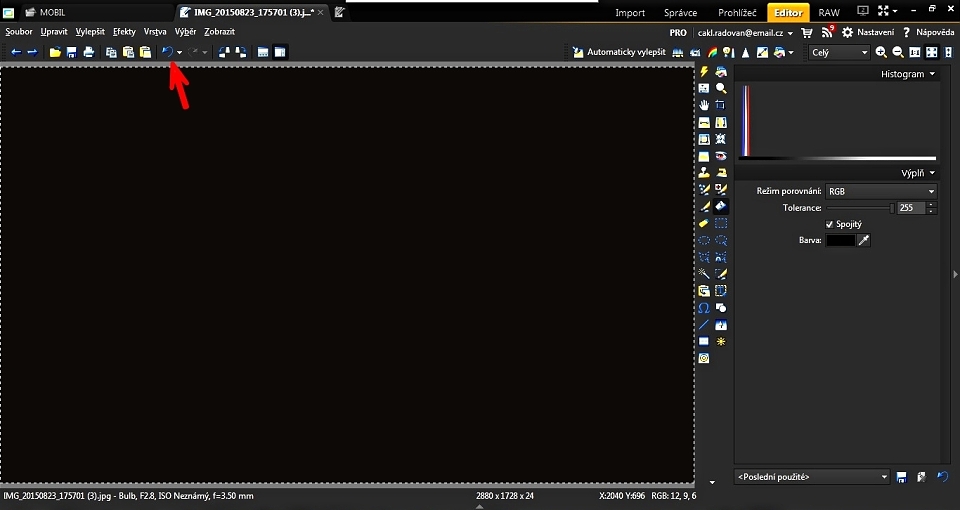The width and height of the screenshot is (960, 510).
Task: Pick color with the eyedropper icon
Action: [x=865, y=240]
